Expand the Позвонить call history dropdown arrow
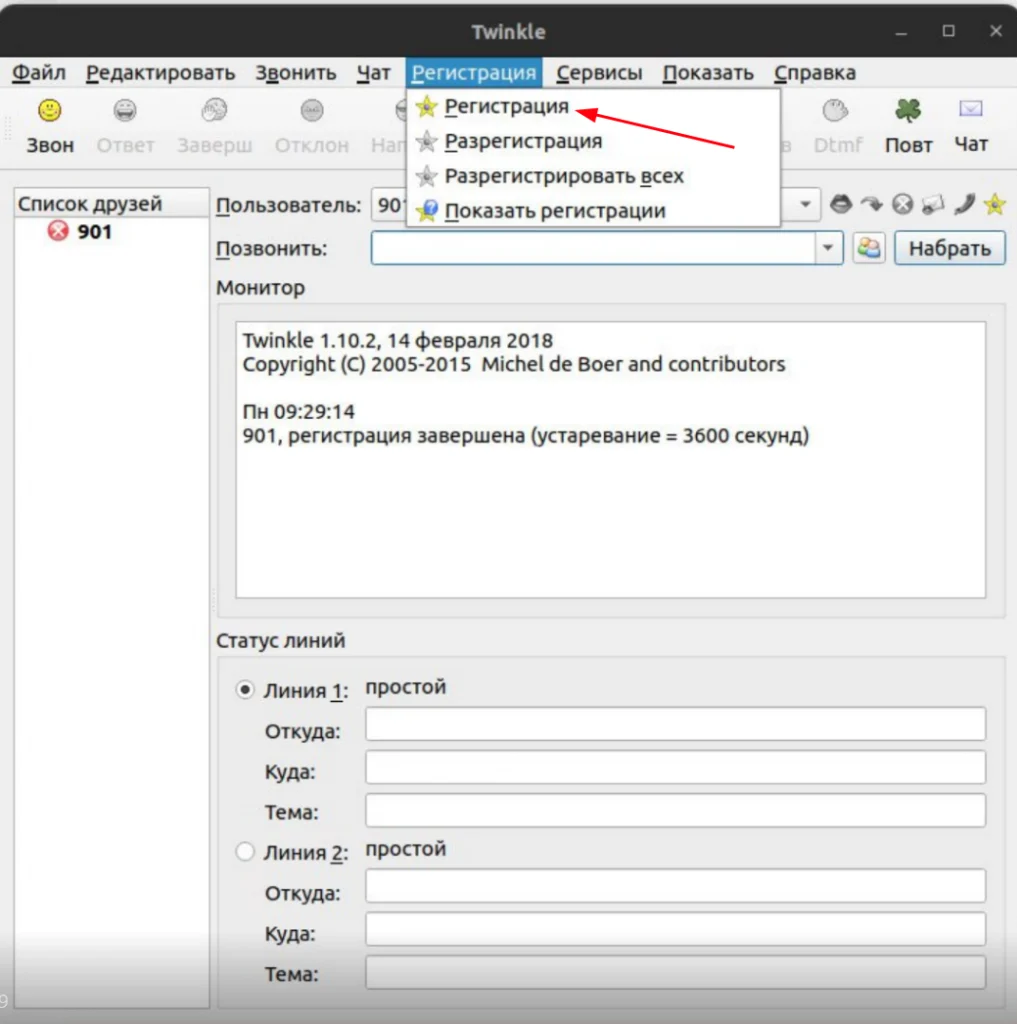This screenshot has width=1017, height=1024. (x=828, y=248)
